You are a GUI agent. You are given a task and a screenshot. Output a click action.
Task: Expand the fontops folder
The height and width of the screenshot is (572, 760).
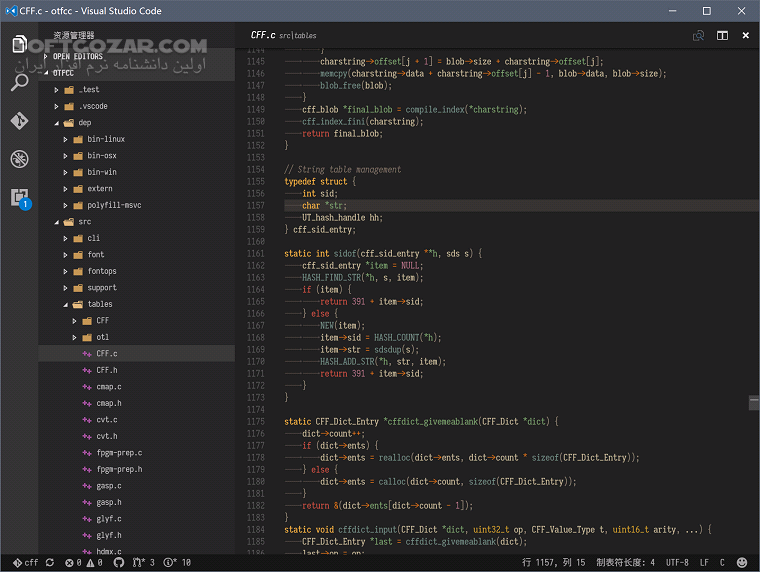click(x=137, y=270)
